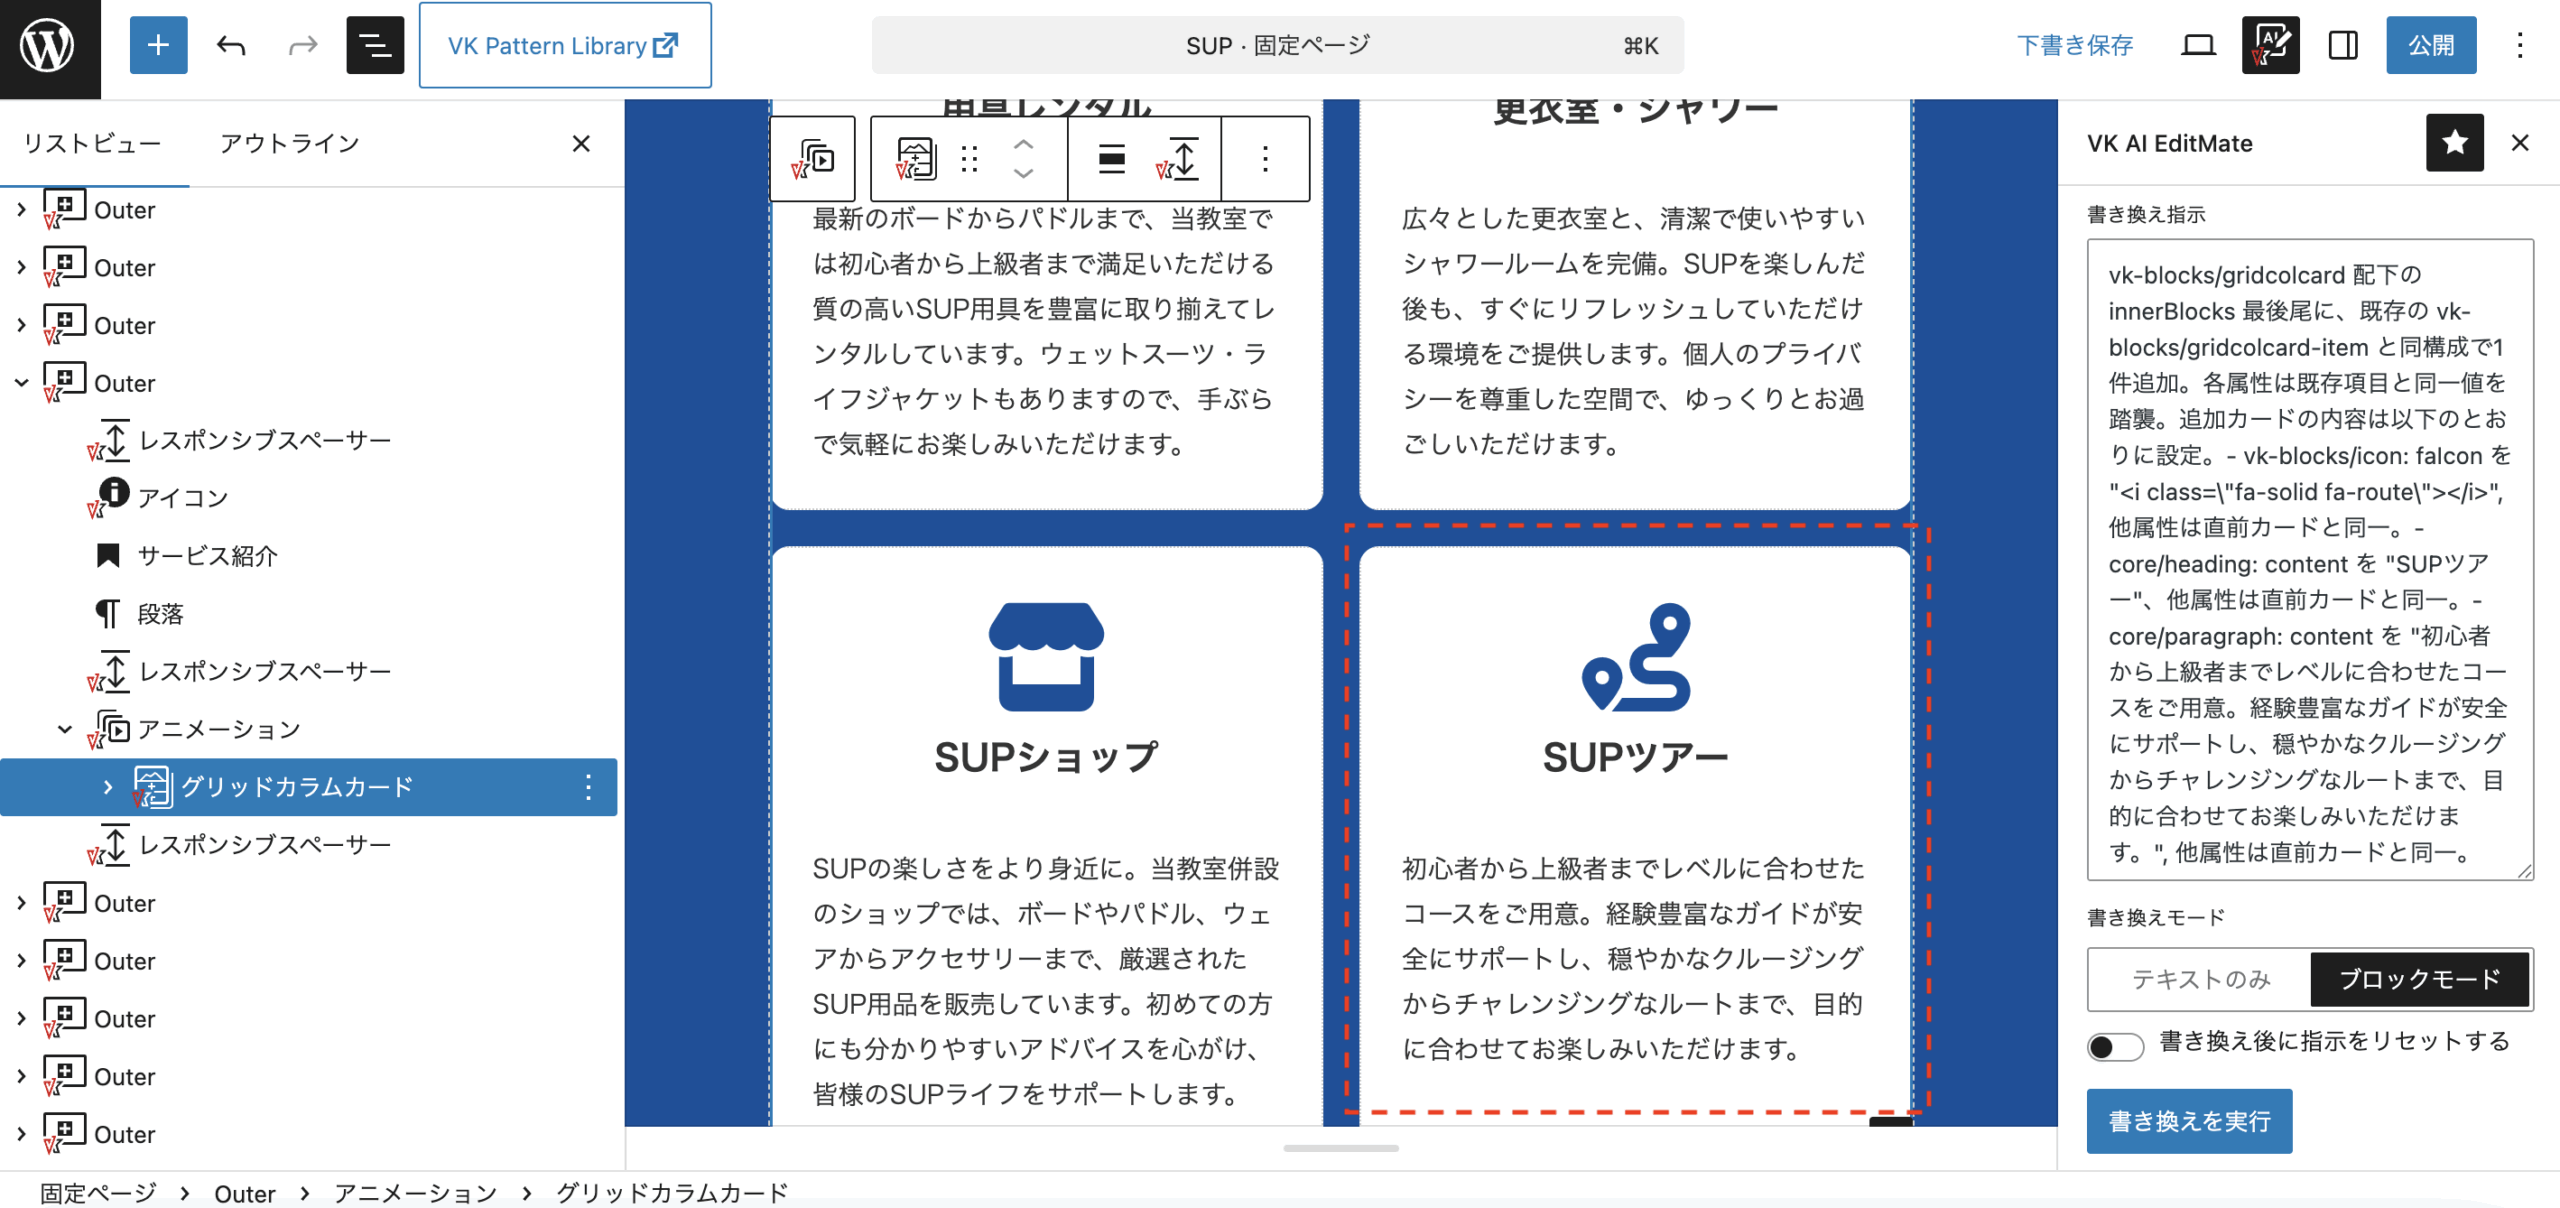
Task: Collapse the アニメーション tree item
Action: pos(65,729)
